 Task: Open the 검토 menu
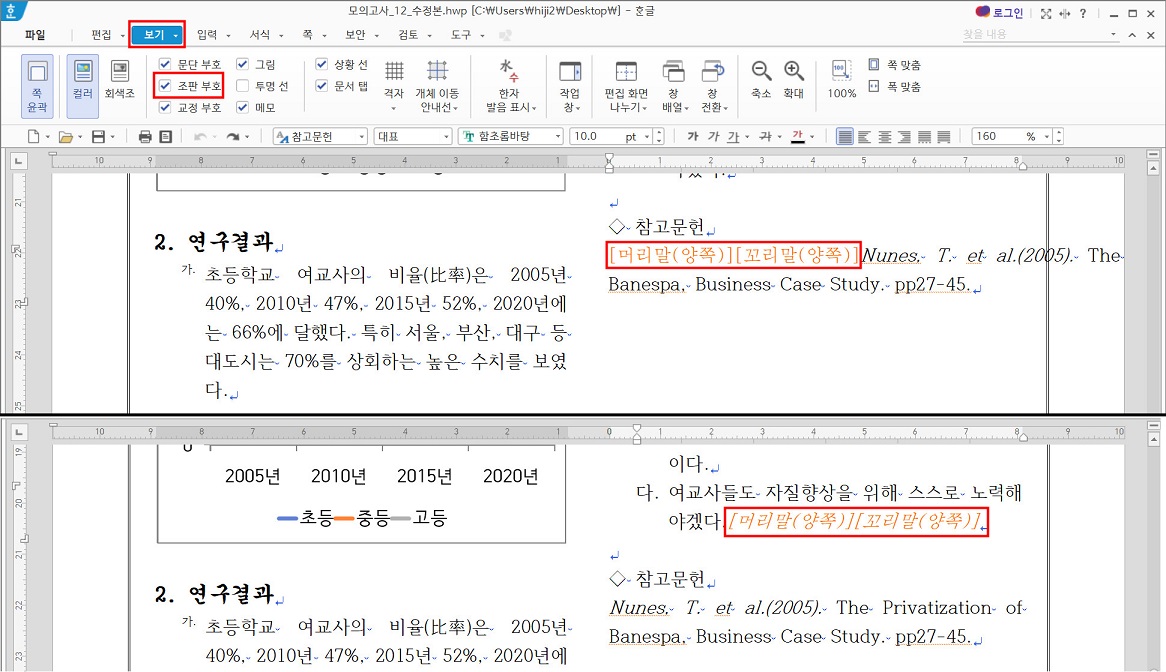point(408,35)
